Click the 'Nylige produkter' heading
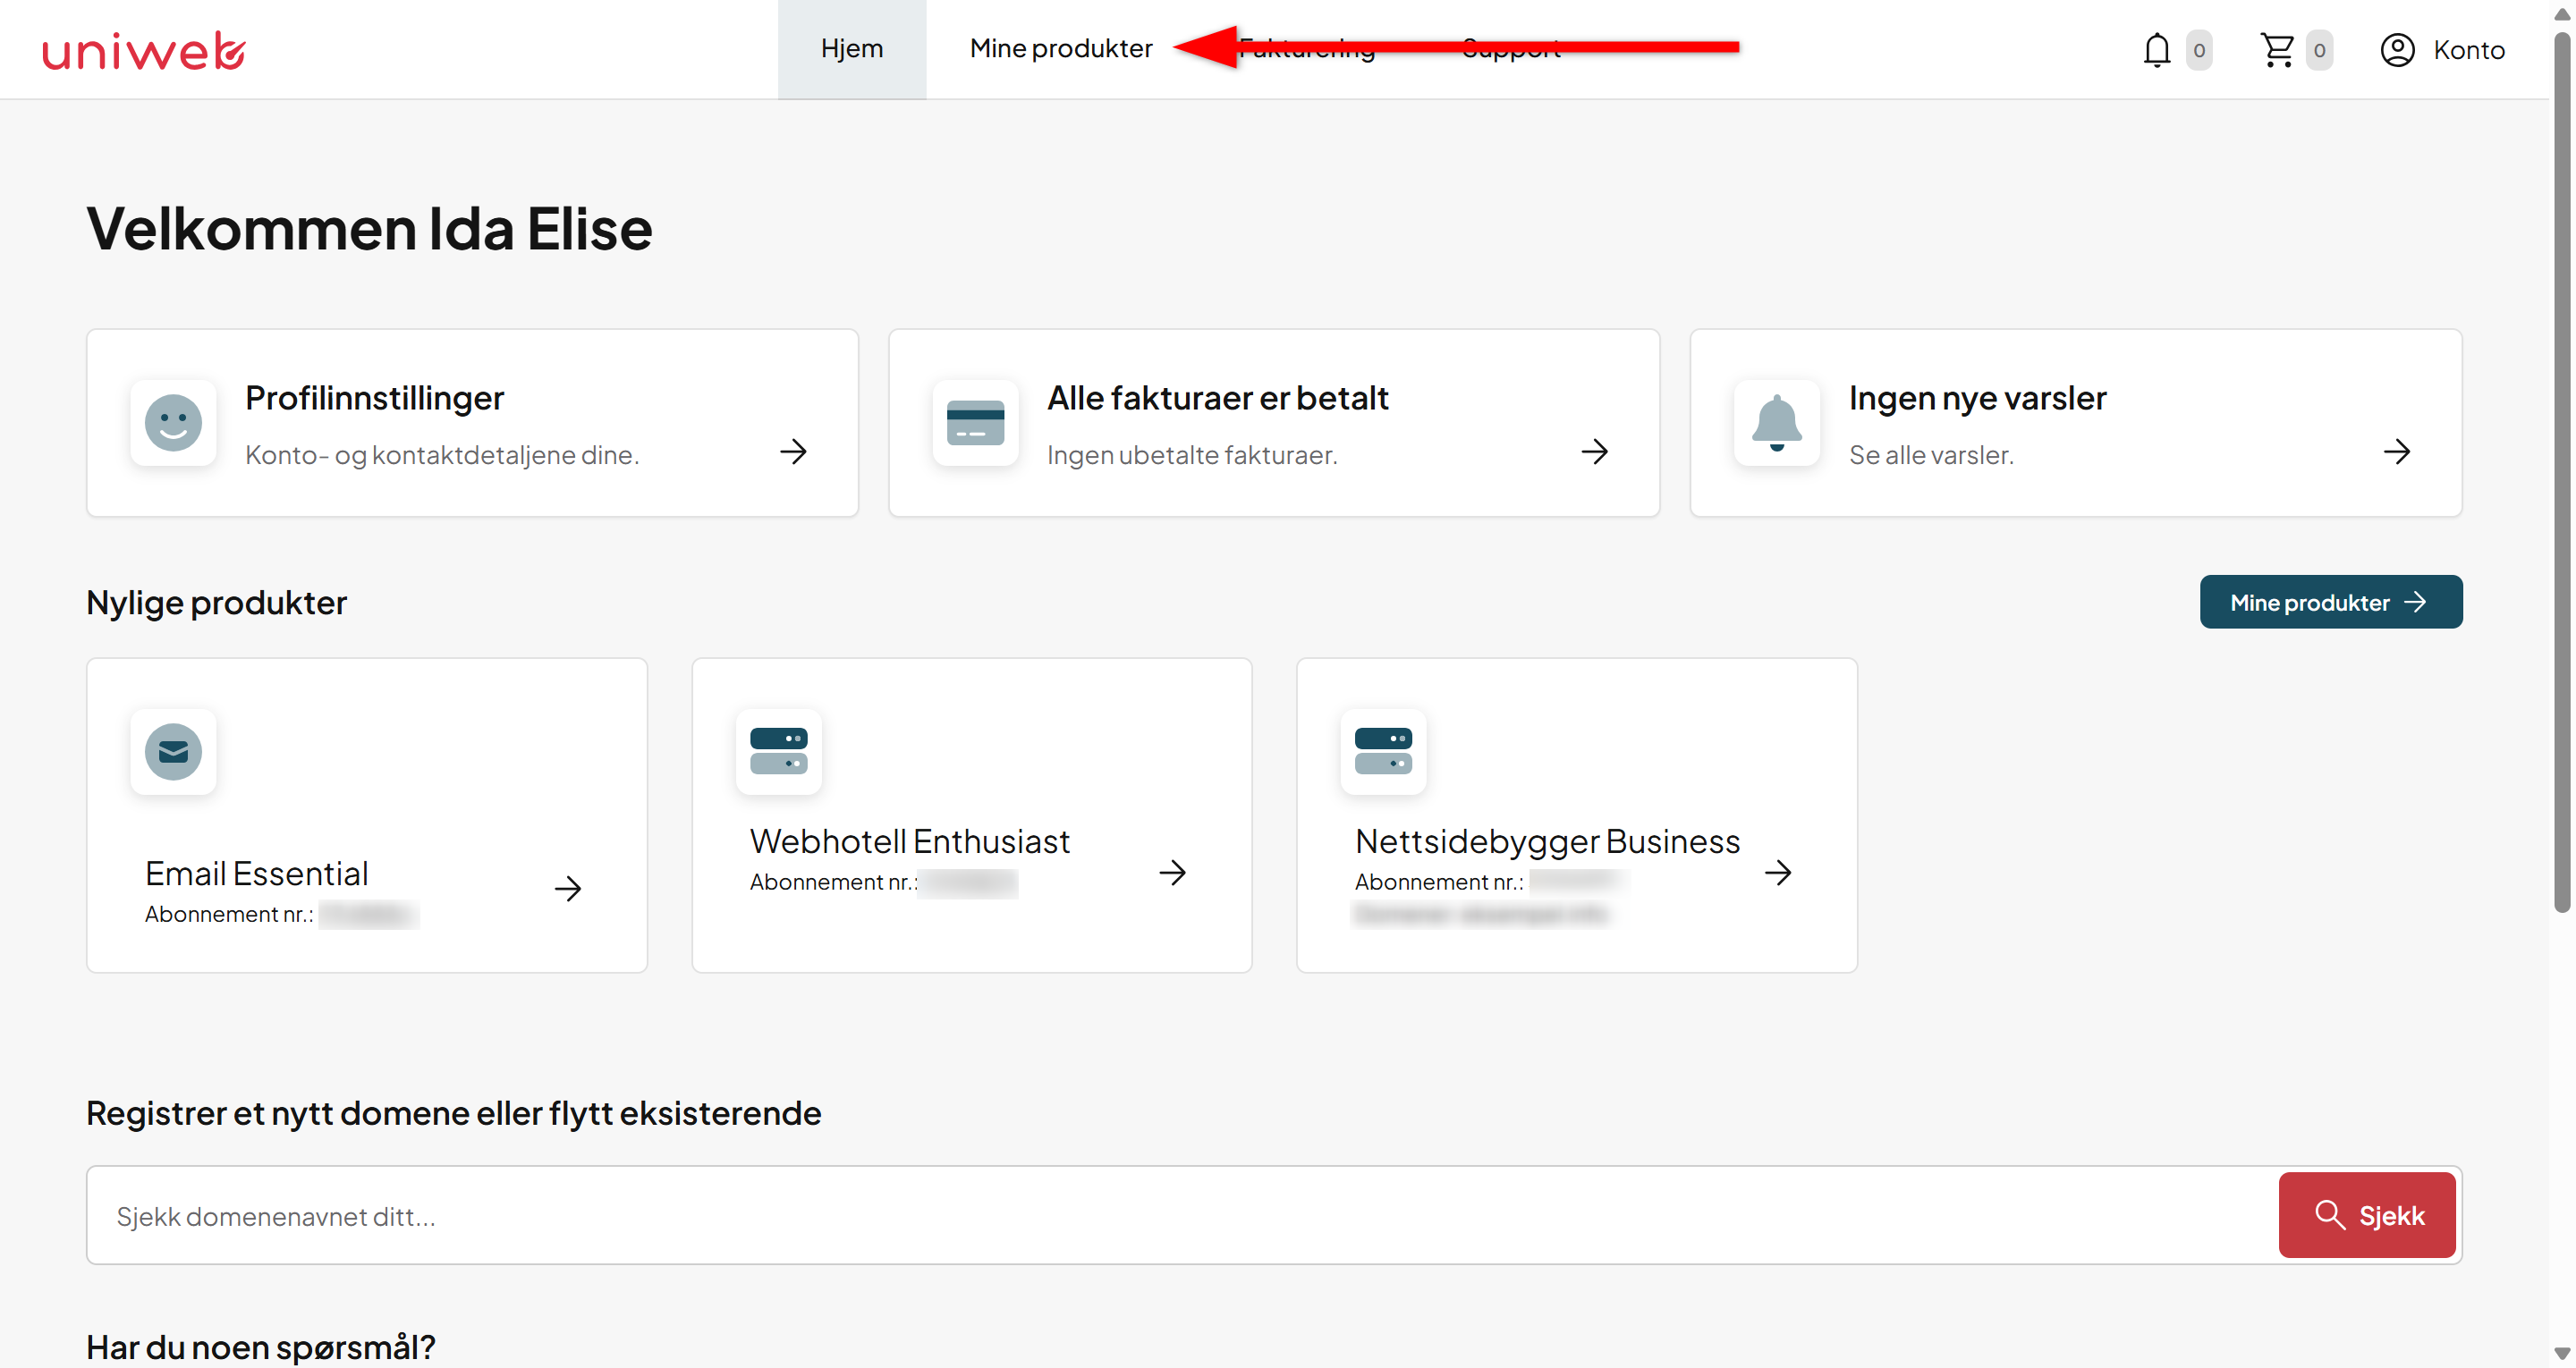Screen dimensions: 2576x1368 [x=216, y=603]
